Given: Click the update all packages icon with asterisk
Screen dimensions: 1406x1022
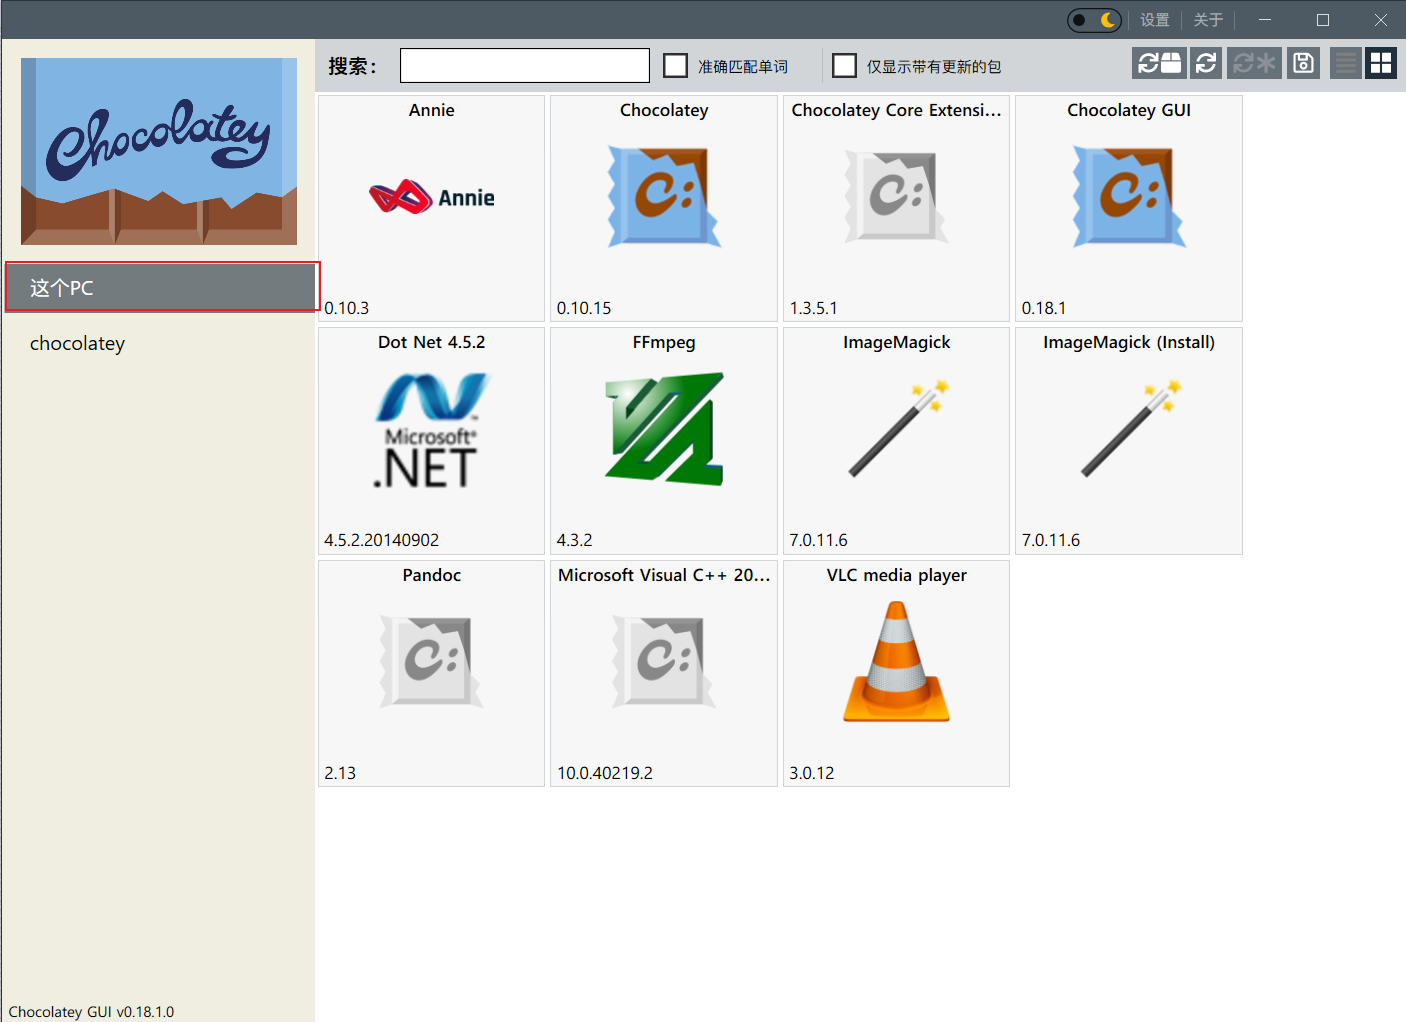Looking at the screenshot, I should (x=1254, y=63).
